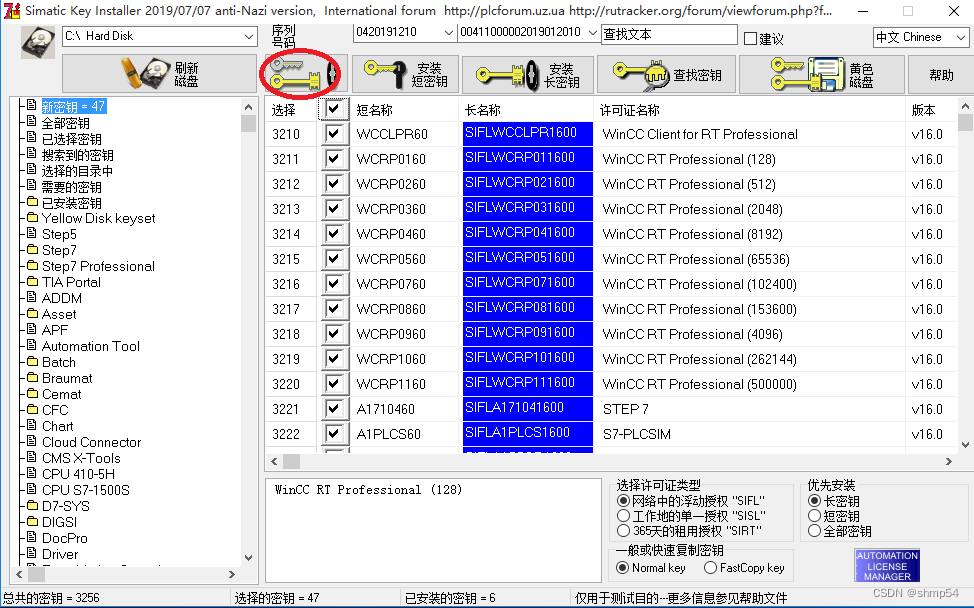Open the D7-SYS folder
Image resolution: width=974 pixels, height=608 pixels.
tap(65, 506)
